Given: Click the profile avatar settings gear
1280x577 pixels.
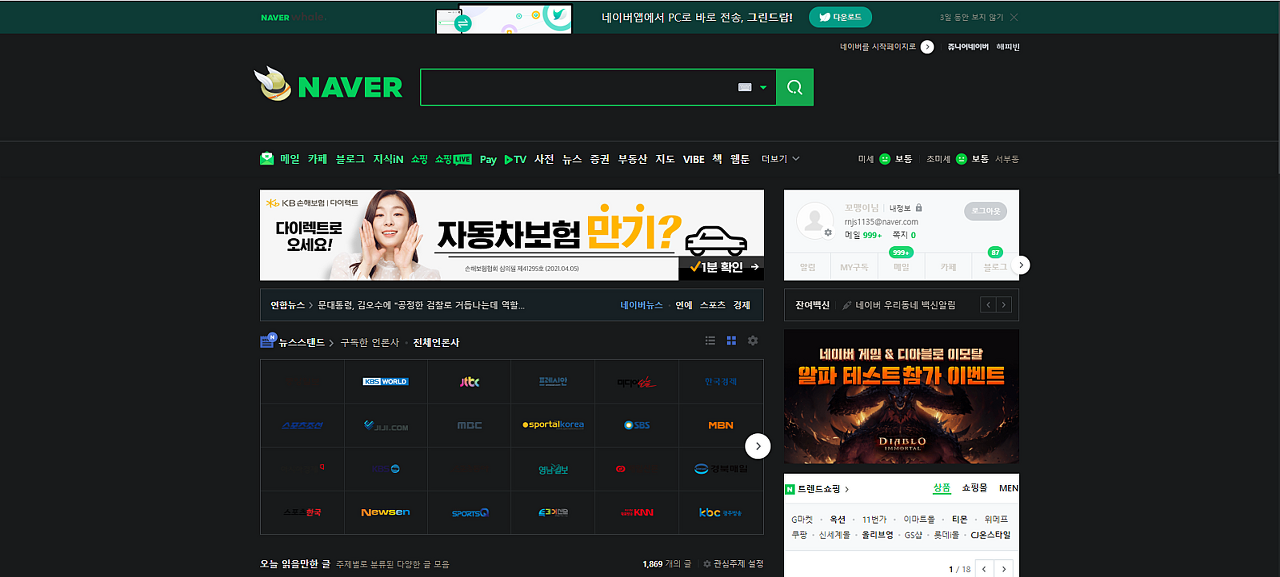Looking at the screenshot, I should (x=828, y=232).
